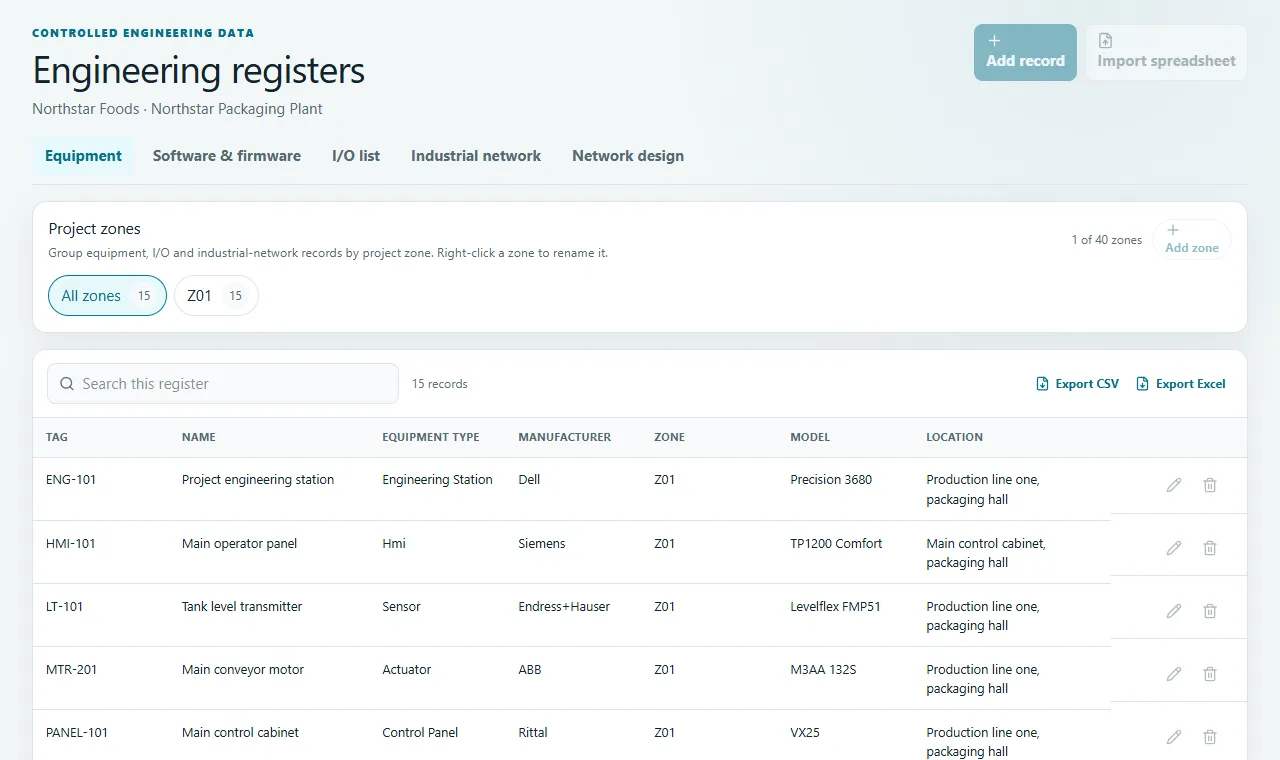
Task: Click the 'Main operator panel' cell
Action: [x=240, y=544]
